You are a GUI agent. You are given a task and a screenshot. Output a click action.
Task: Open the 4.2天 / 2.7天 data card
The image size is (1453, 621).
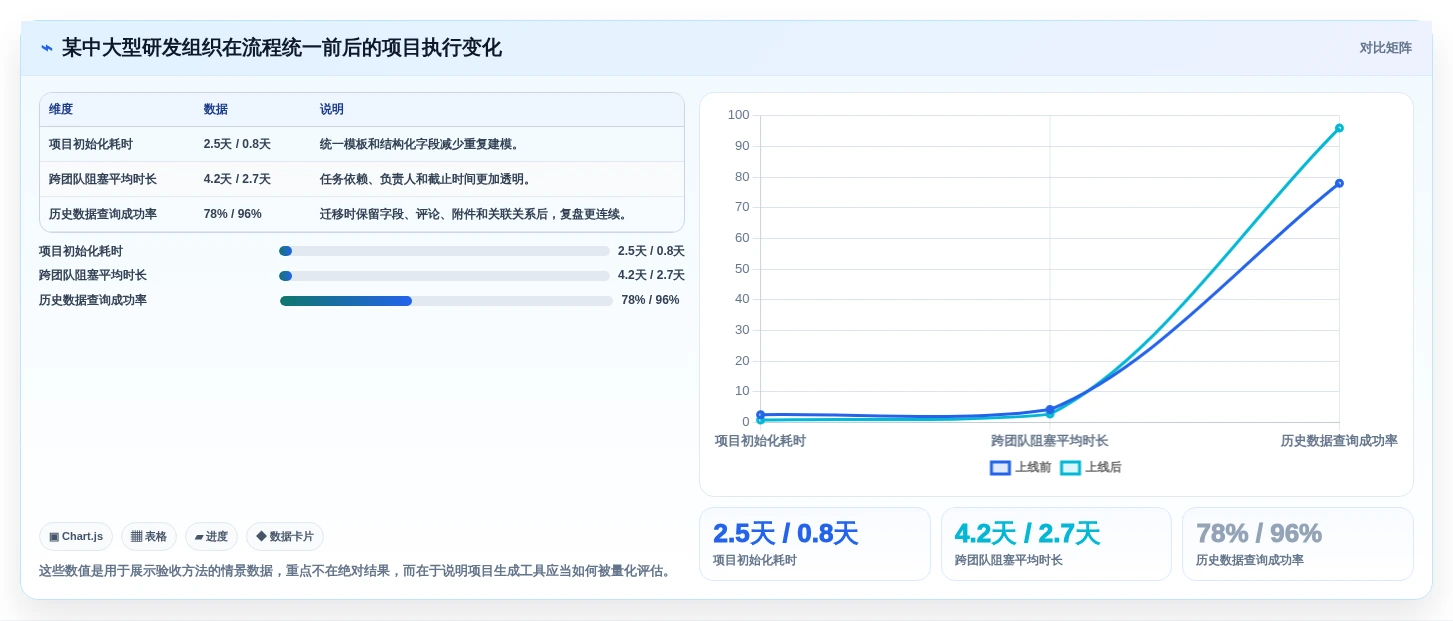tap(1056, 544)
